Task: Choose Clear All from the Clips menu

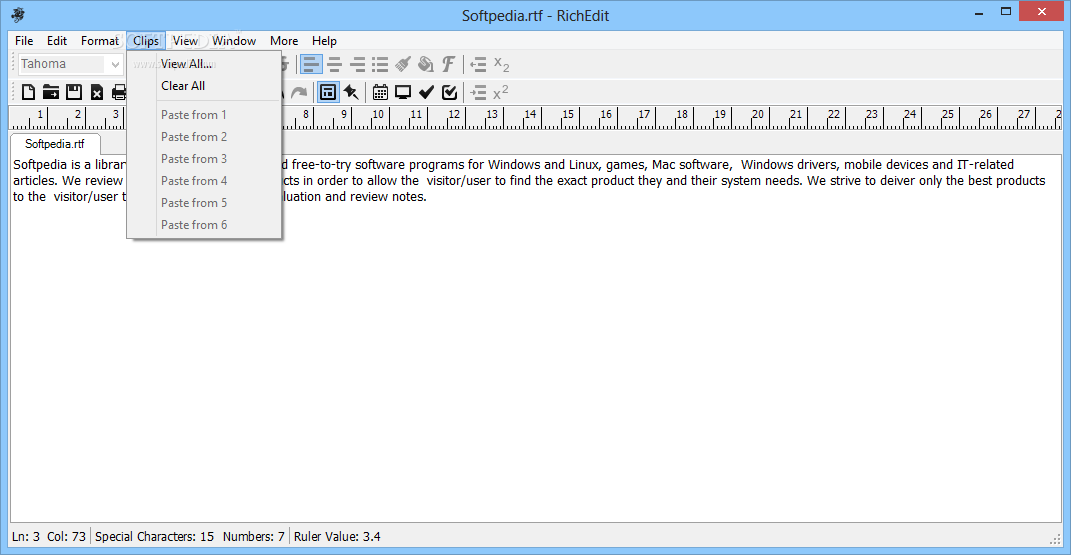Action: (204, 86)
